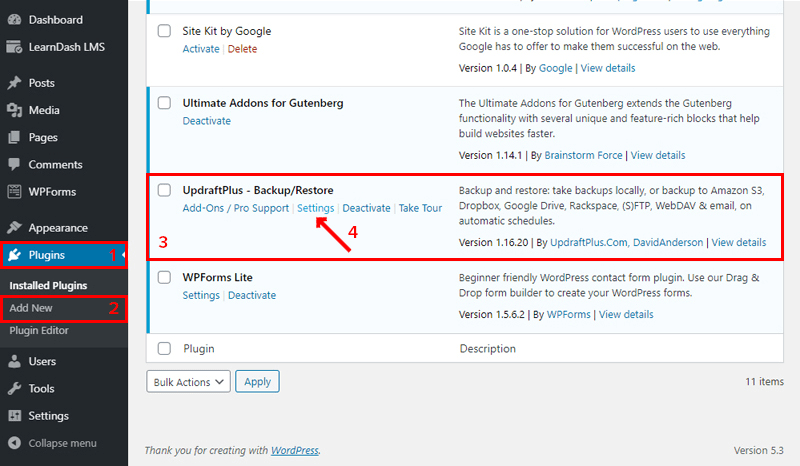Click the Tools wrench icon
This screenshot has height=466, width=800.
[14, 388]
